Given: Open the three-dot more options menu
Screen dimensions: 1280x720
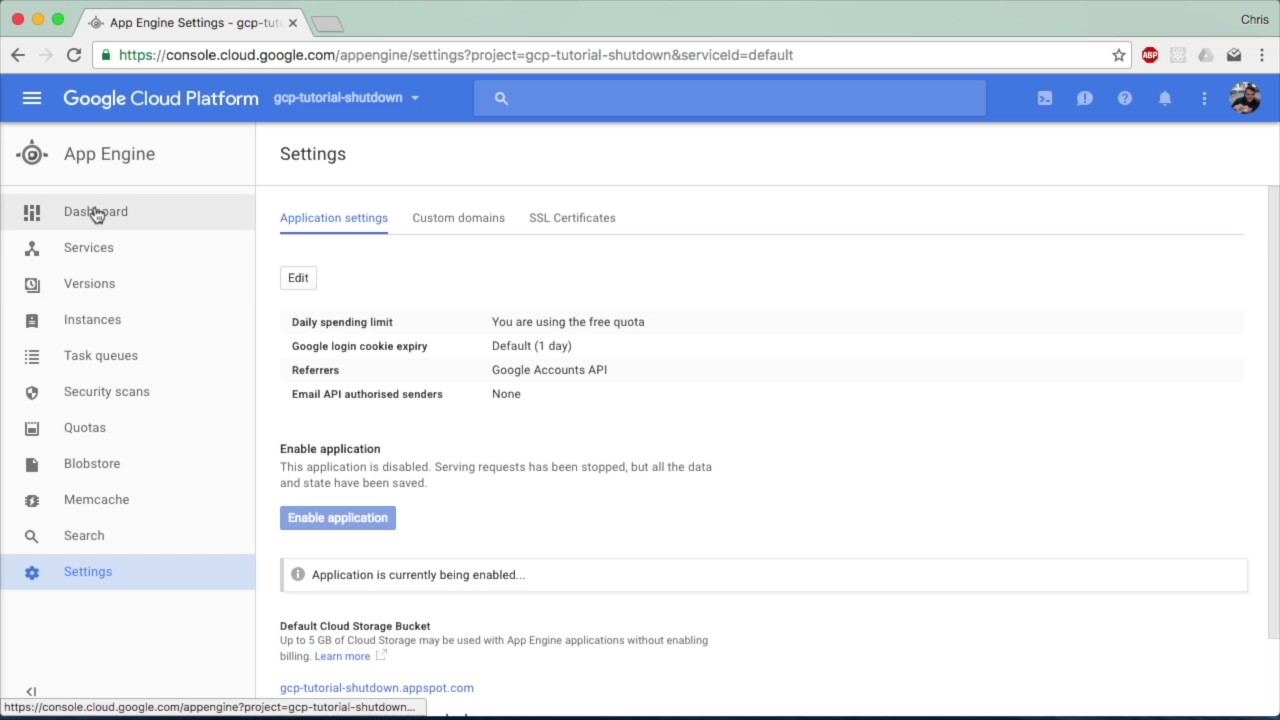Looking at the screenshot, I should [1204, 98].
